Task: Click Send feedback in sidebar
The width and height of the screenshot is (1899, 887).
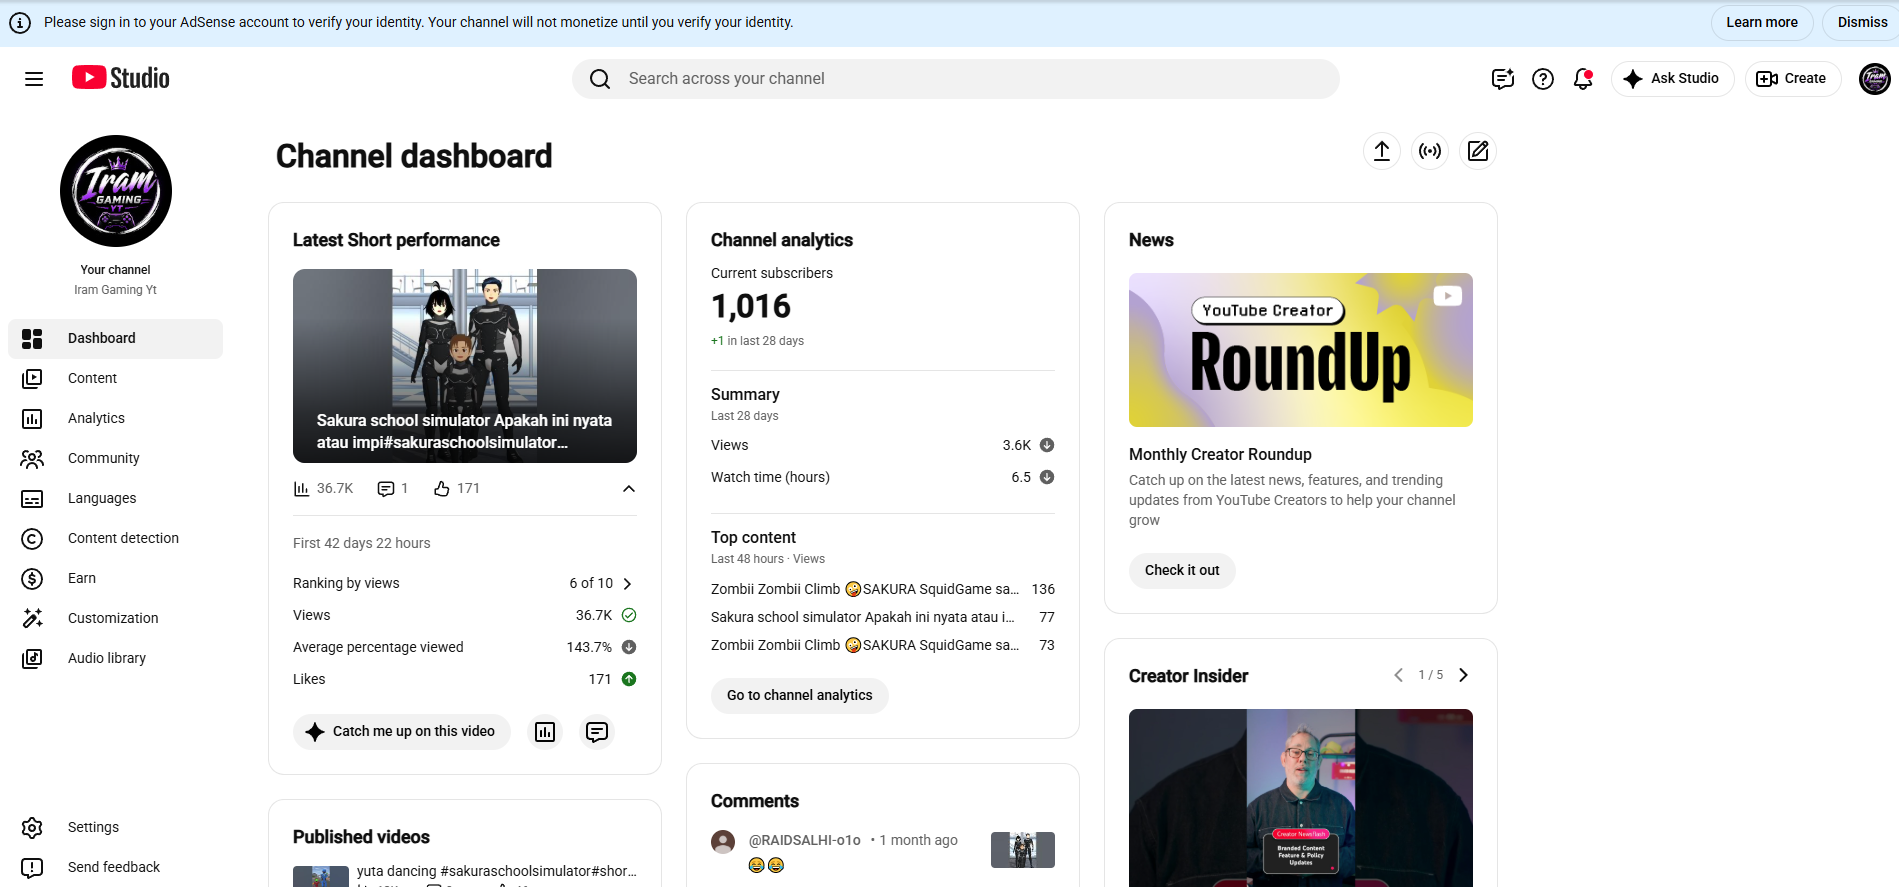Action: (115, 868)
